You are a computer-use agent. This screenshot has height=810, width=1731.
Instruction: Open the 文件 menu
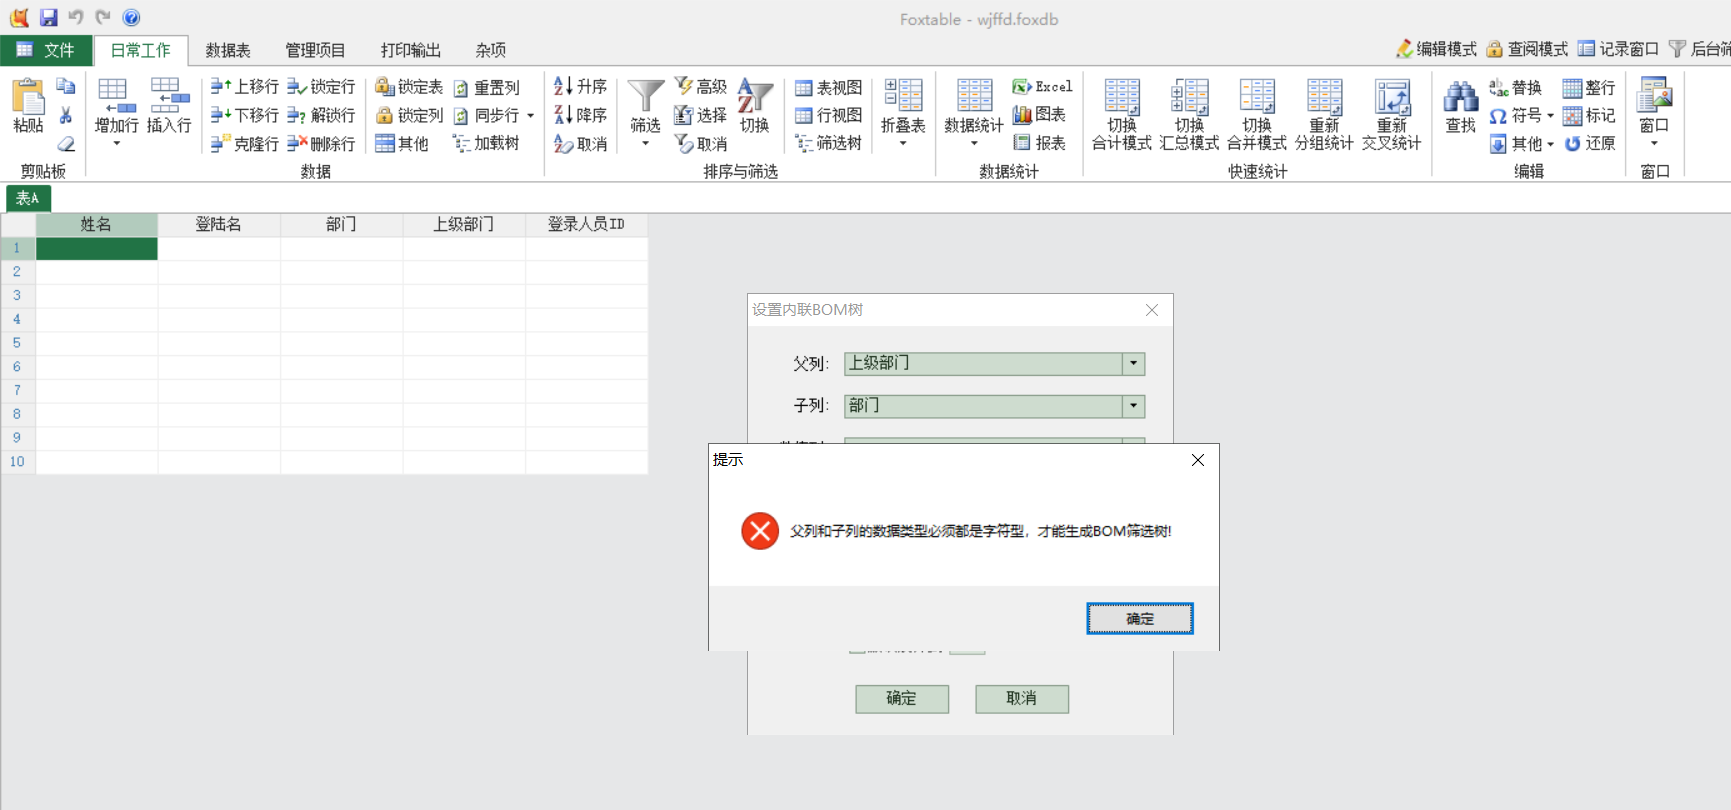(47, 50)
